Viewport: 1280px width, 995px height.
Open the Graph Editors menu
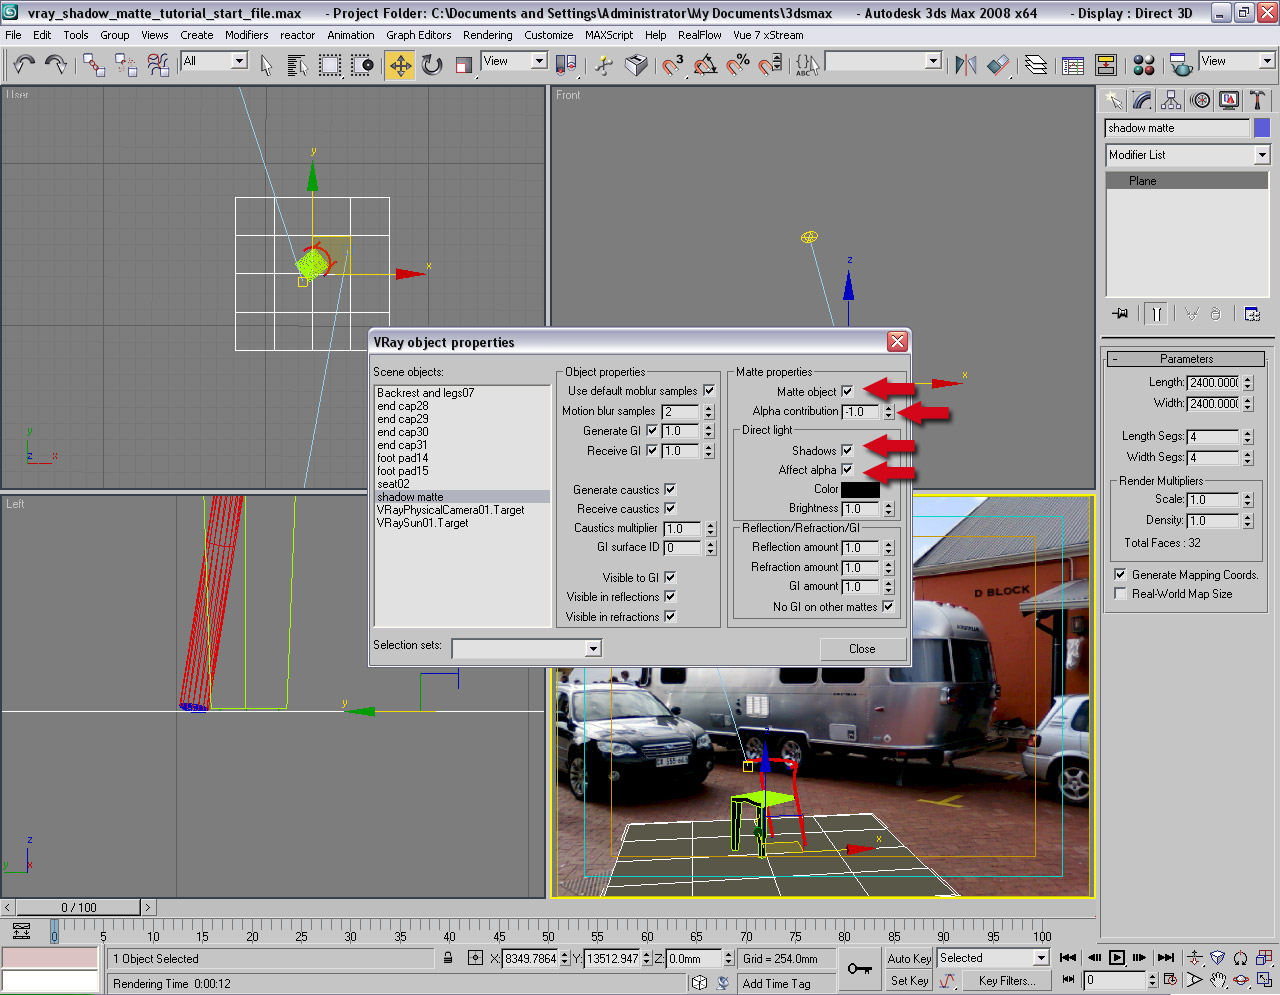[x=418, y=35]
